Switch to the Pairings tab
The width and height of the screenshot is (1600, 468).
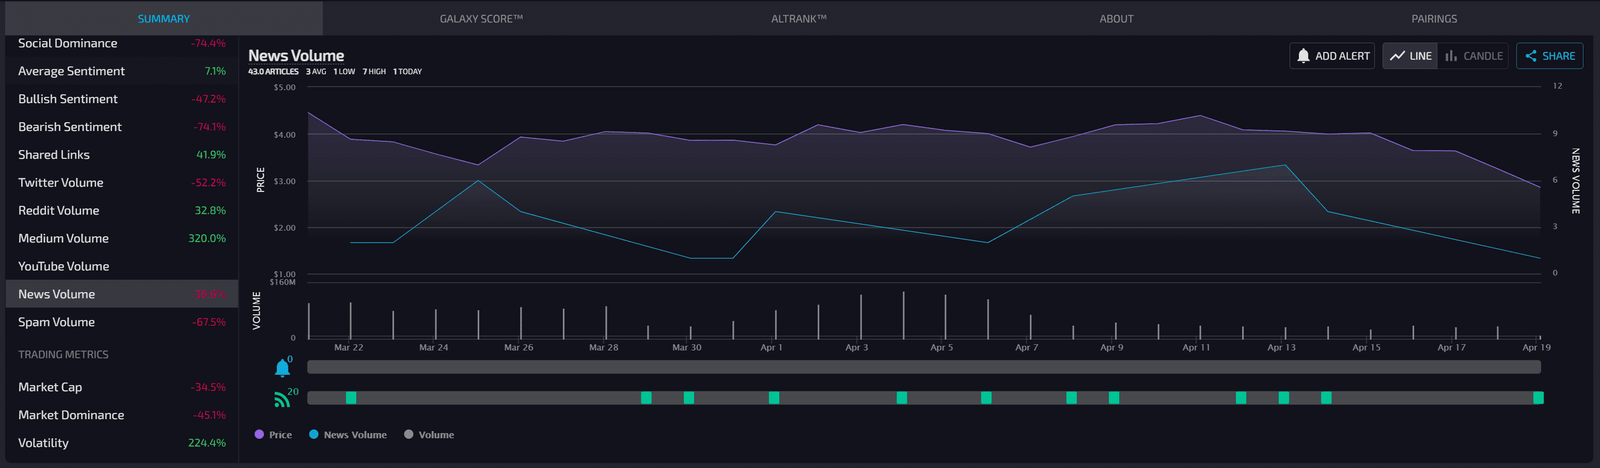[x=1433, y=19]
